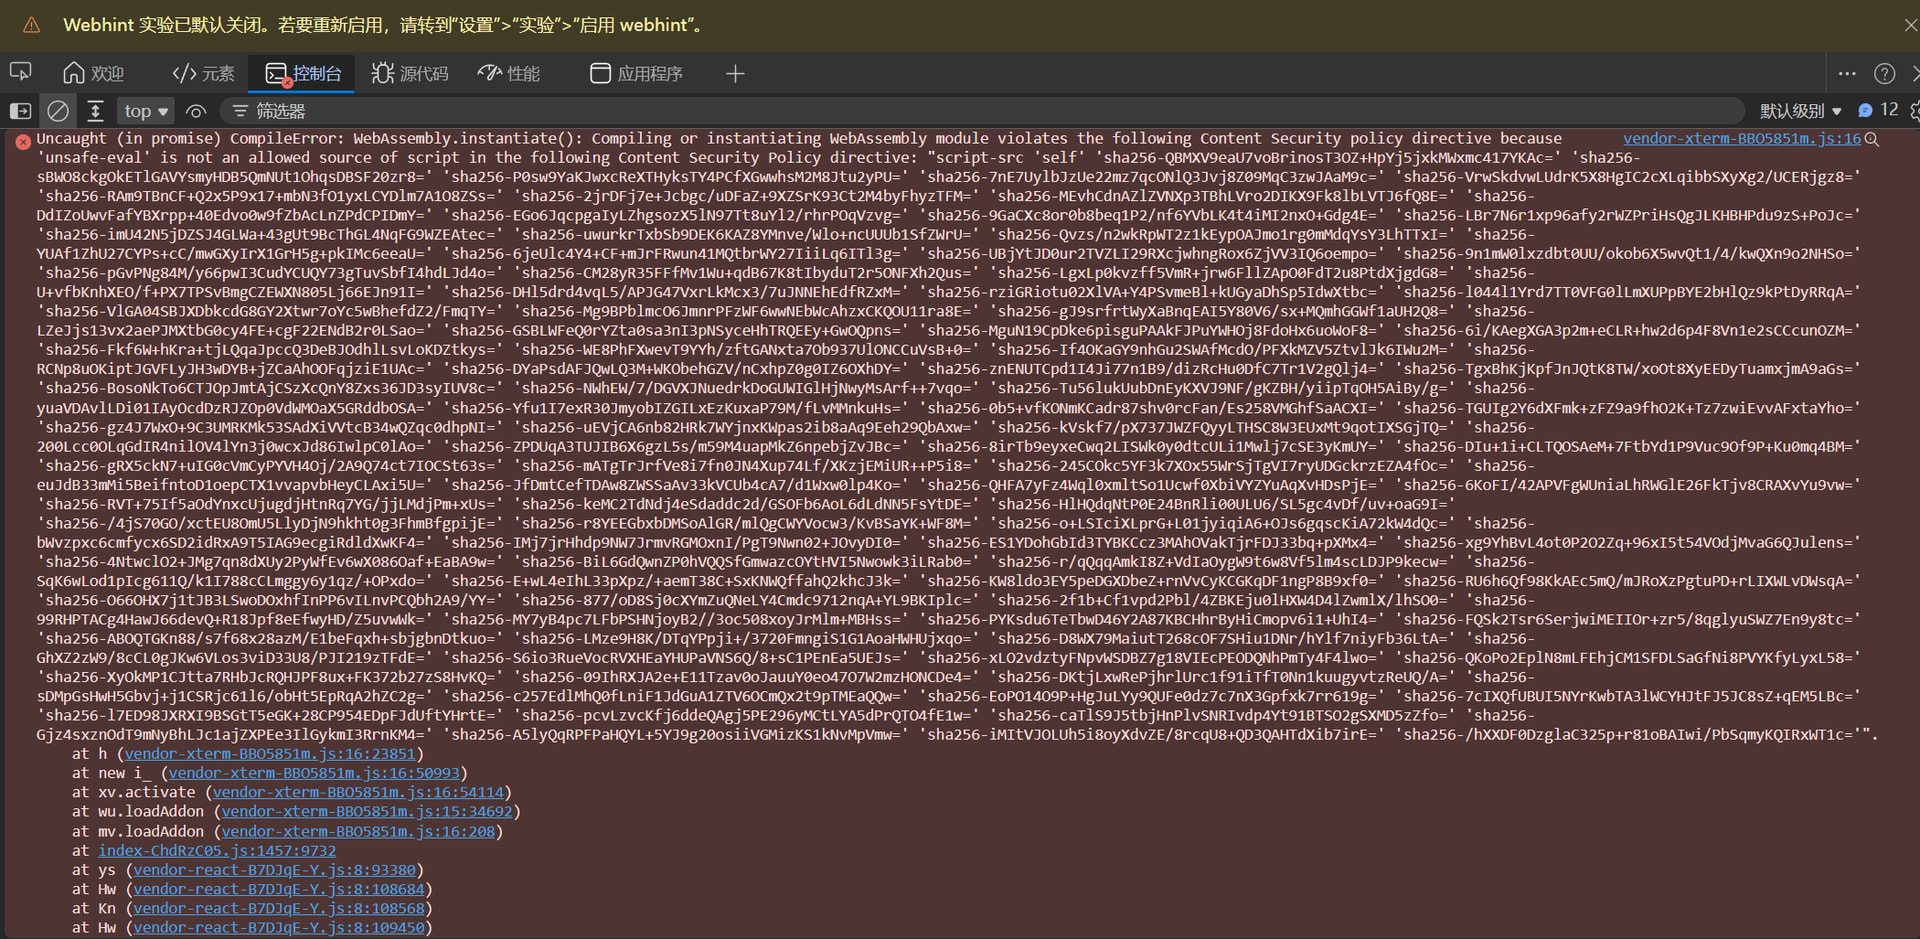Click the 'at wu.loadAddon' stack text
Viewport: 1920px width, 939px height.
138,811
